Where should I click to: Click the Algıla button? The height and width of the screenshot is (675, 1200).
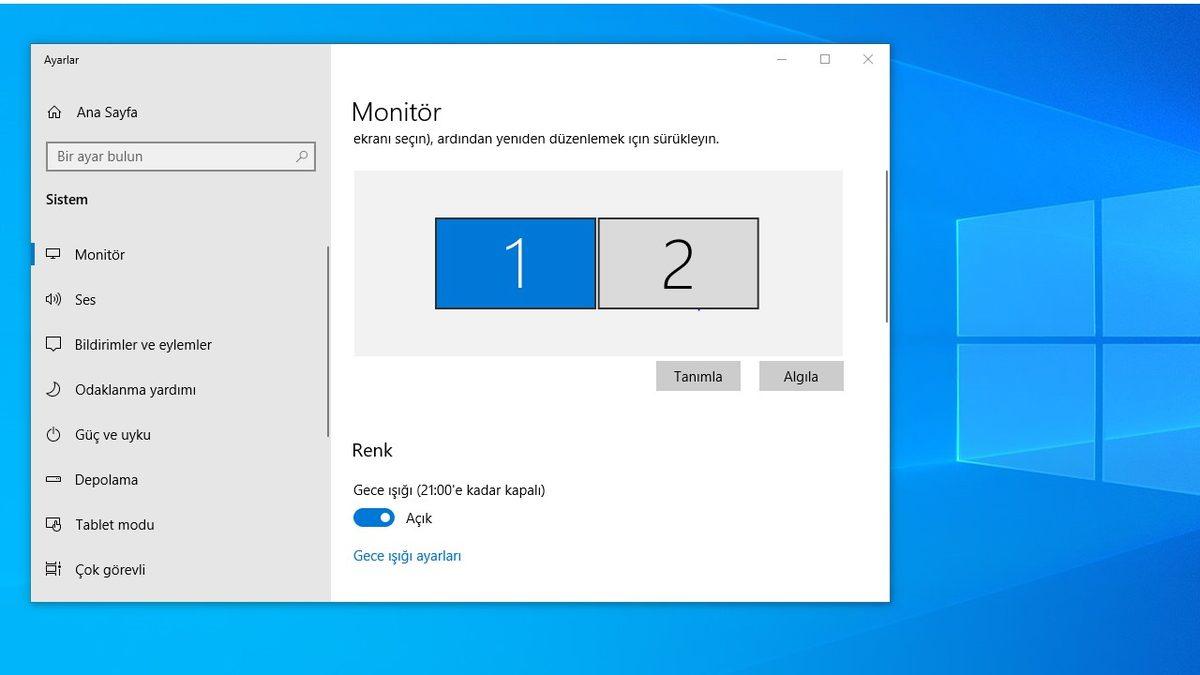801,376
